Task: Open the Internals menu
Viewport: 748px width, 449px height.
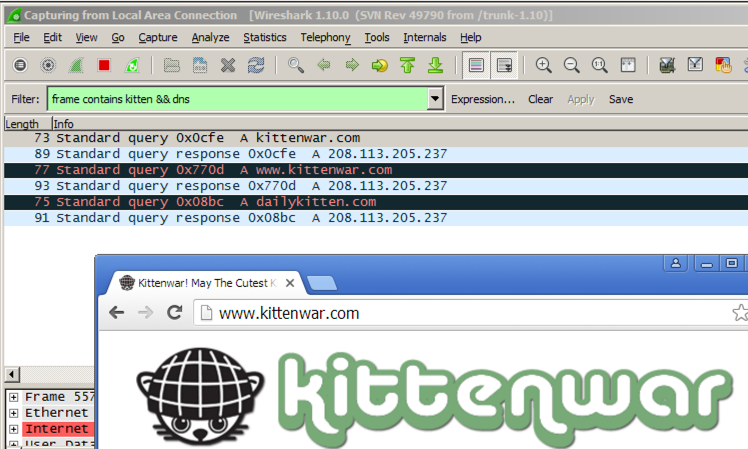Action: [x=425, y=37]
